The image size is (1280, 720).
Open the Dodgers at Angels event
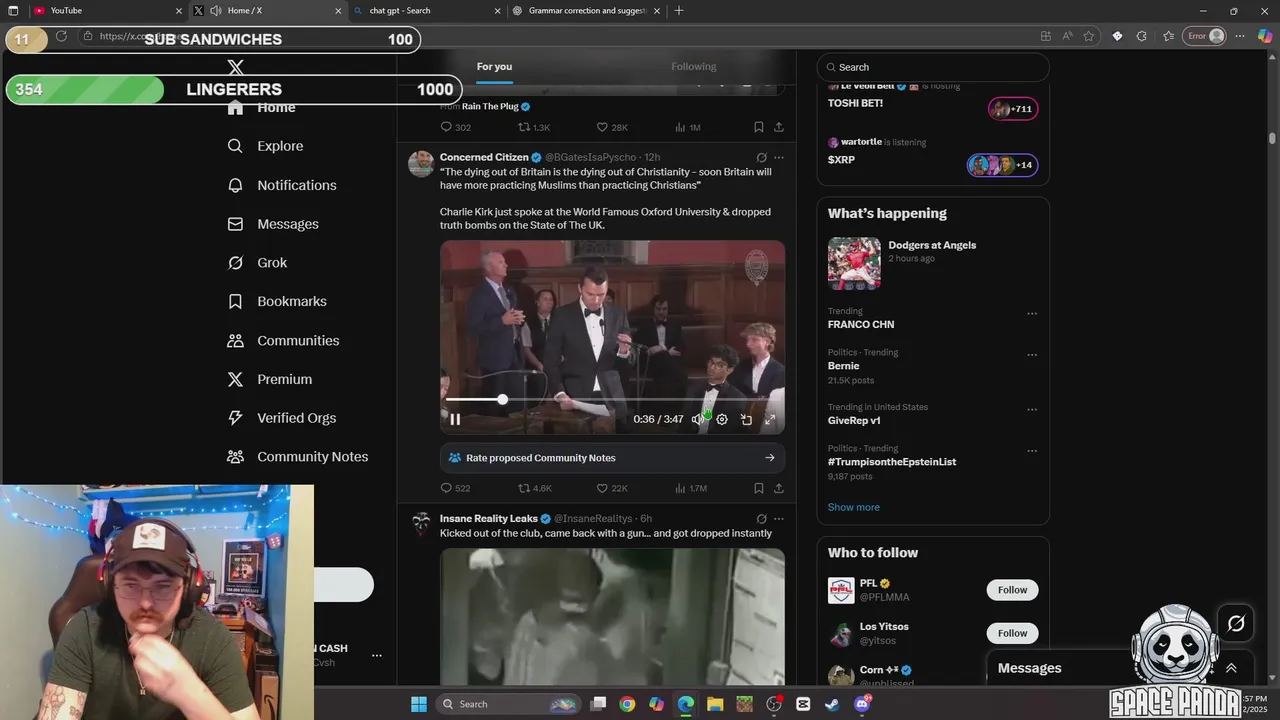click(x=932, y=263)
